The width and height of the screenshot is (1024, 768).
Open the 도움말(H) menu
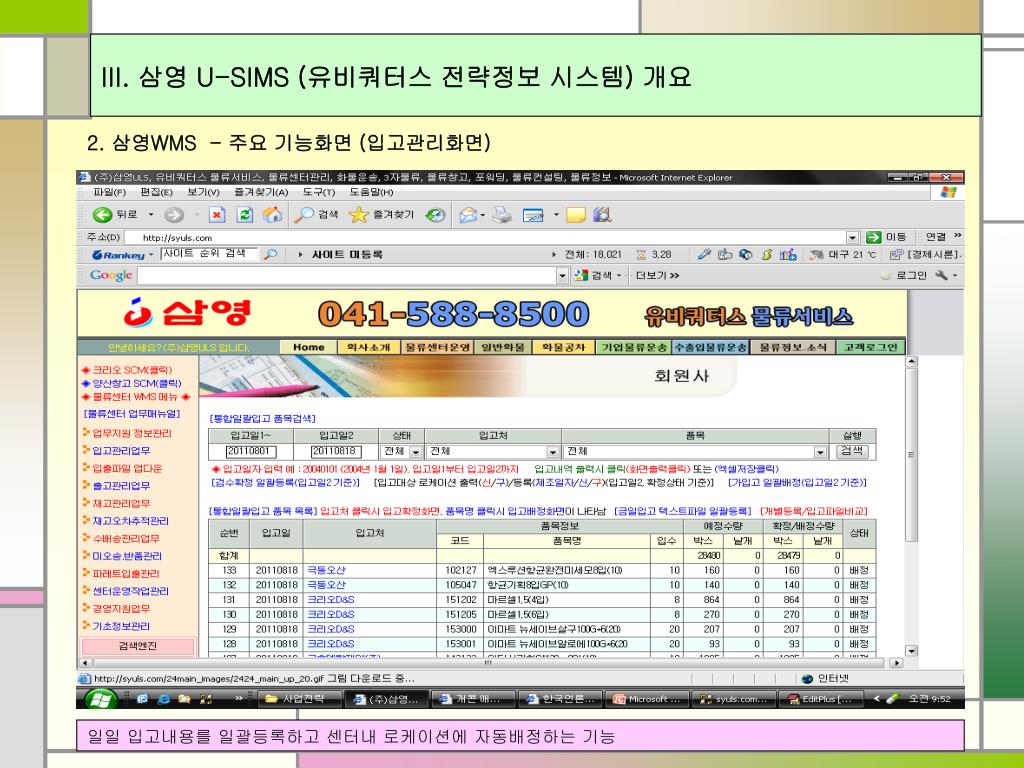tap(371, 192)
